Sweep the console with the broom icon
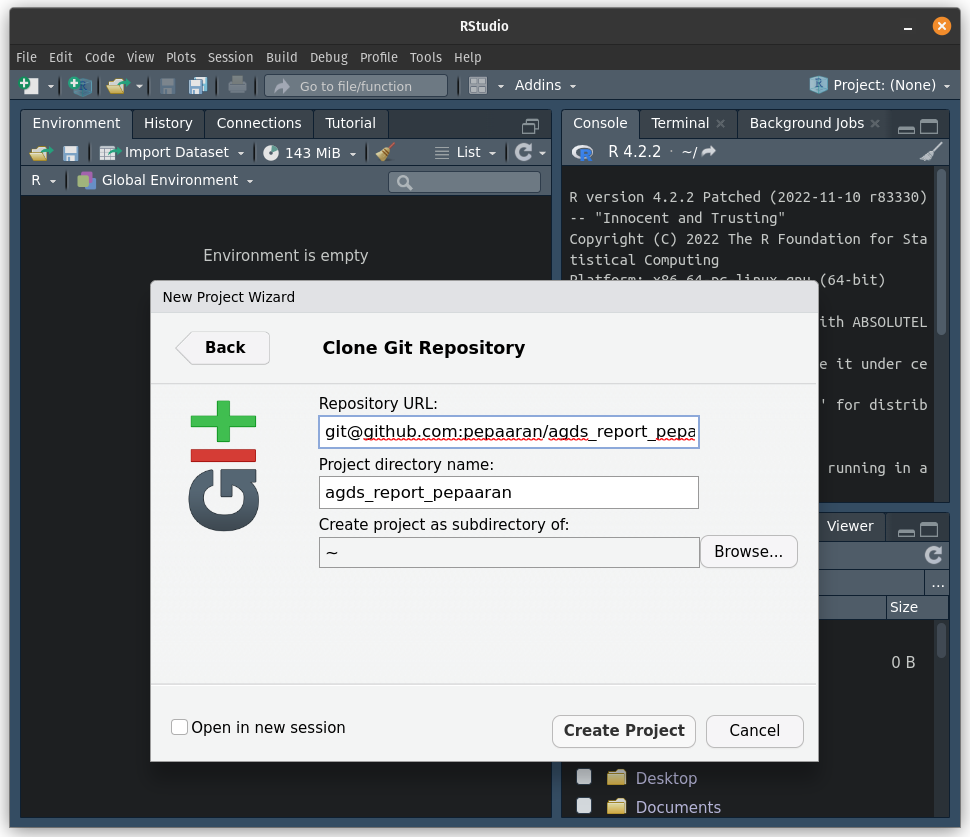Image resolution: width=970 pixels, height=837 pixels. pos(930,152)
